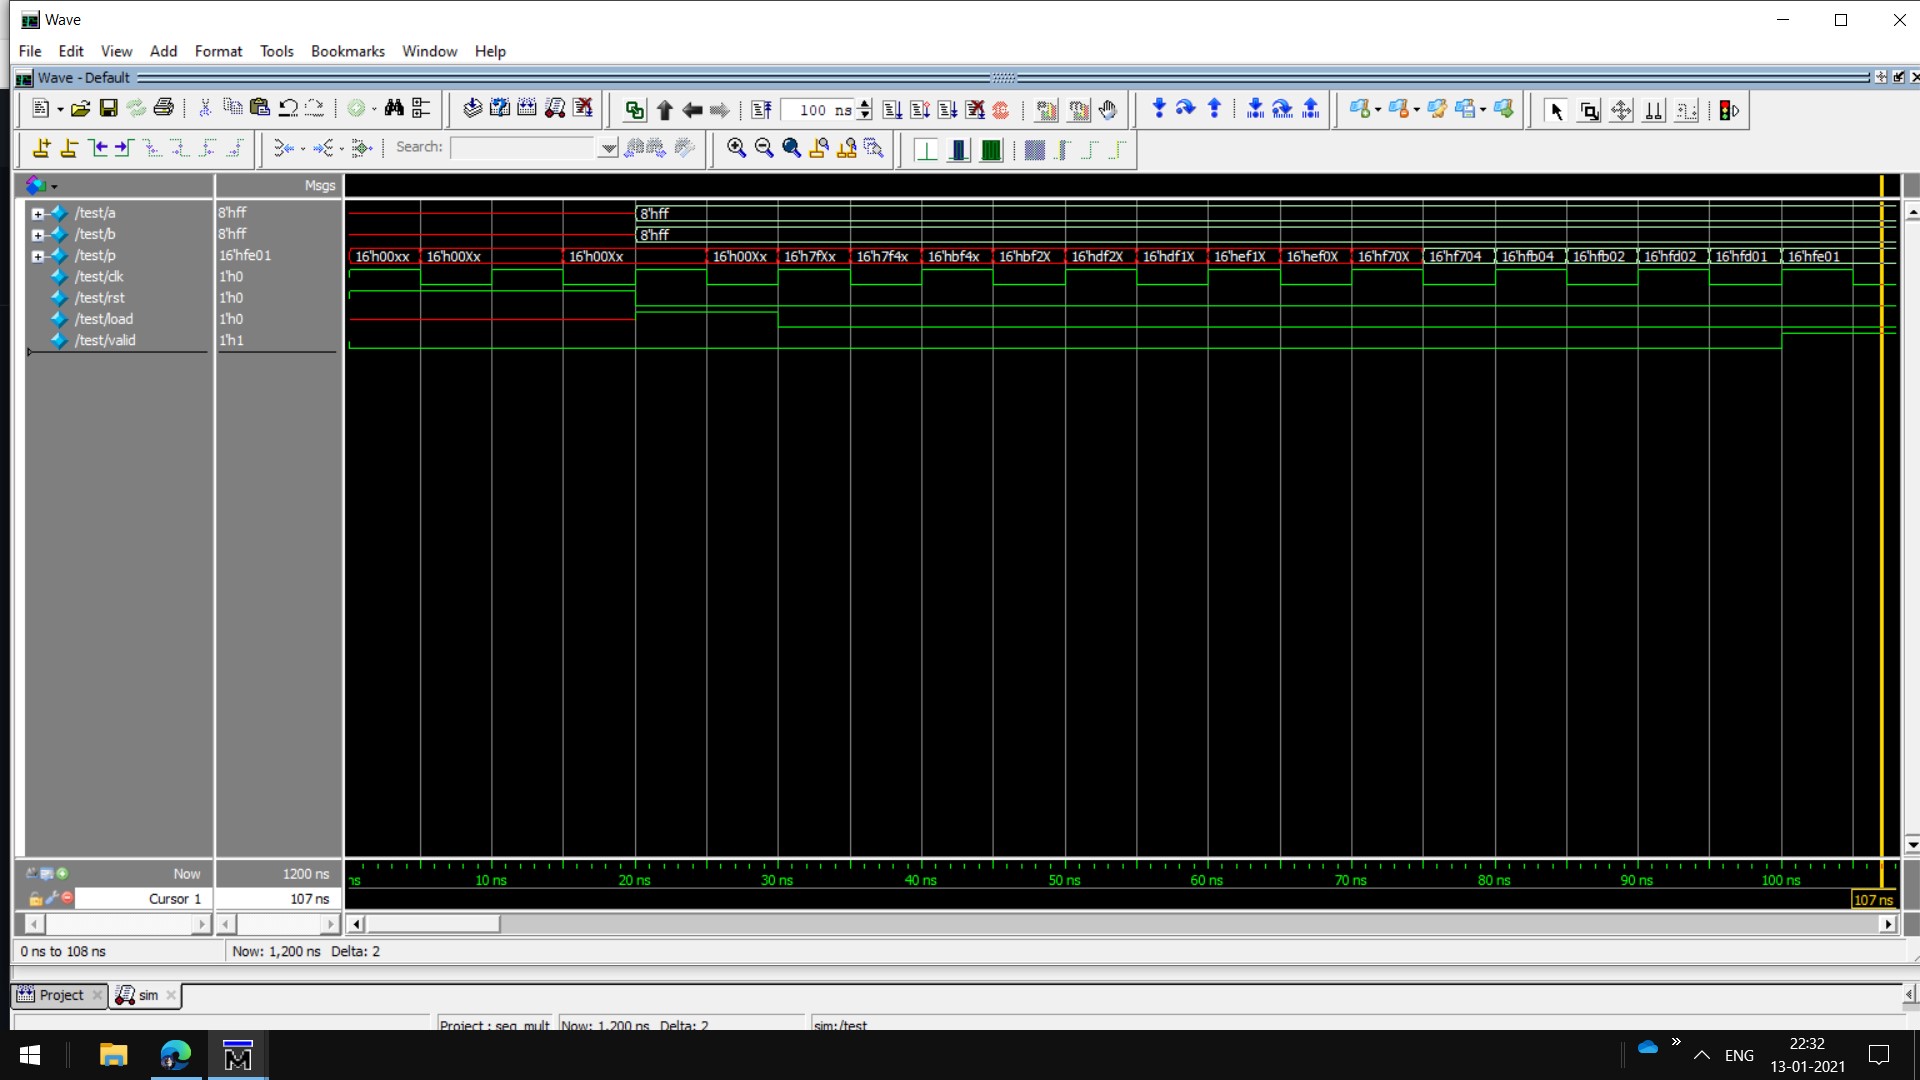Image resolution: width=1920 pixels, height=1080 pixels.
Task: Open the Search field dropdown arrow
Action: point(608,148)
